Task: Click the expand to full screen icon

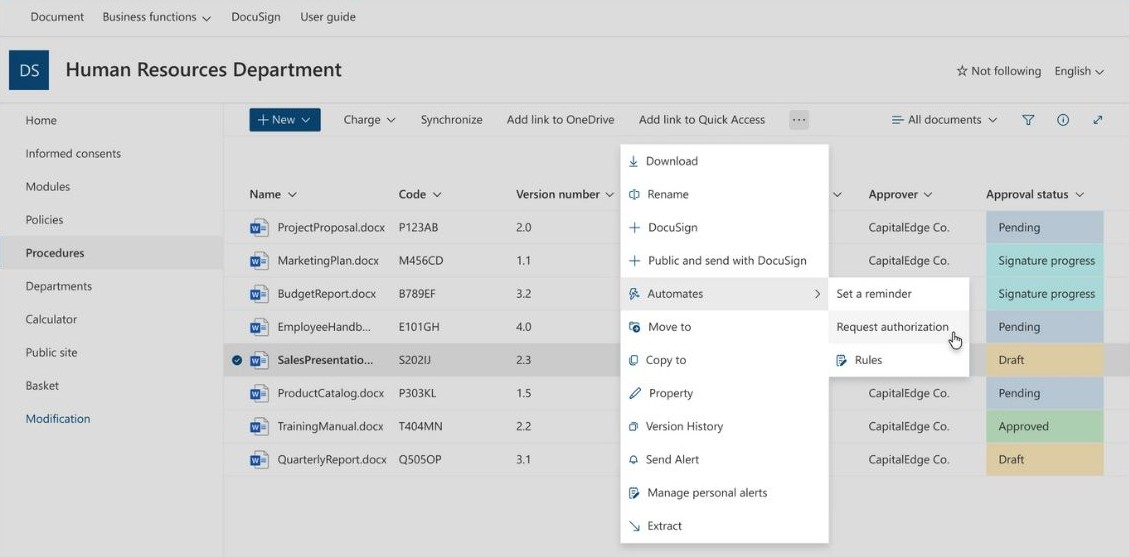Action: 1098,120
